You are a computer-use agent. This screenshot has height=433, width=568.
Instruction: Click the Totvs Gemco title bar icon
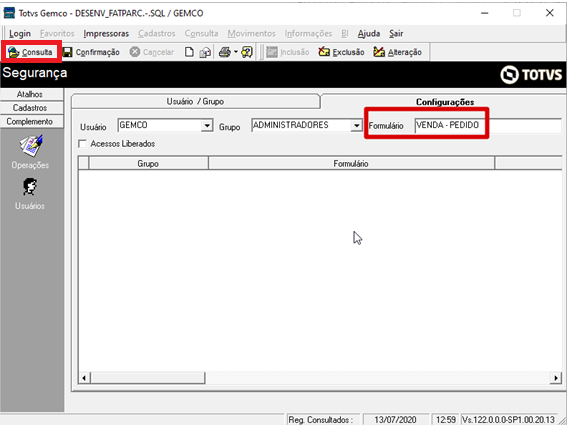pyautogui.click(x=9, y=13)
